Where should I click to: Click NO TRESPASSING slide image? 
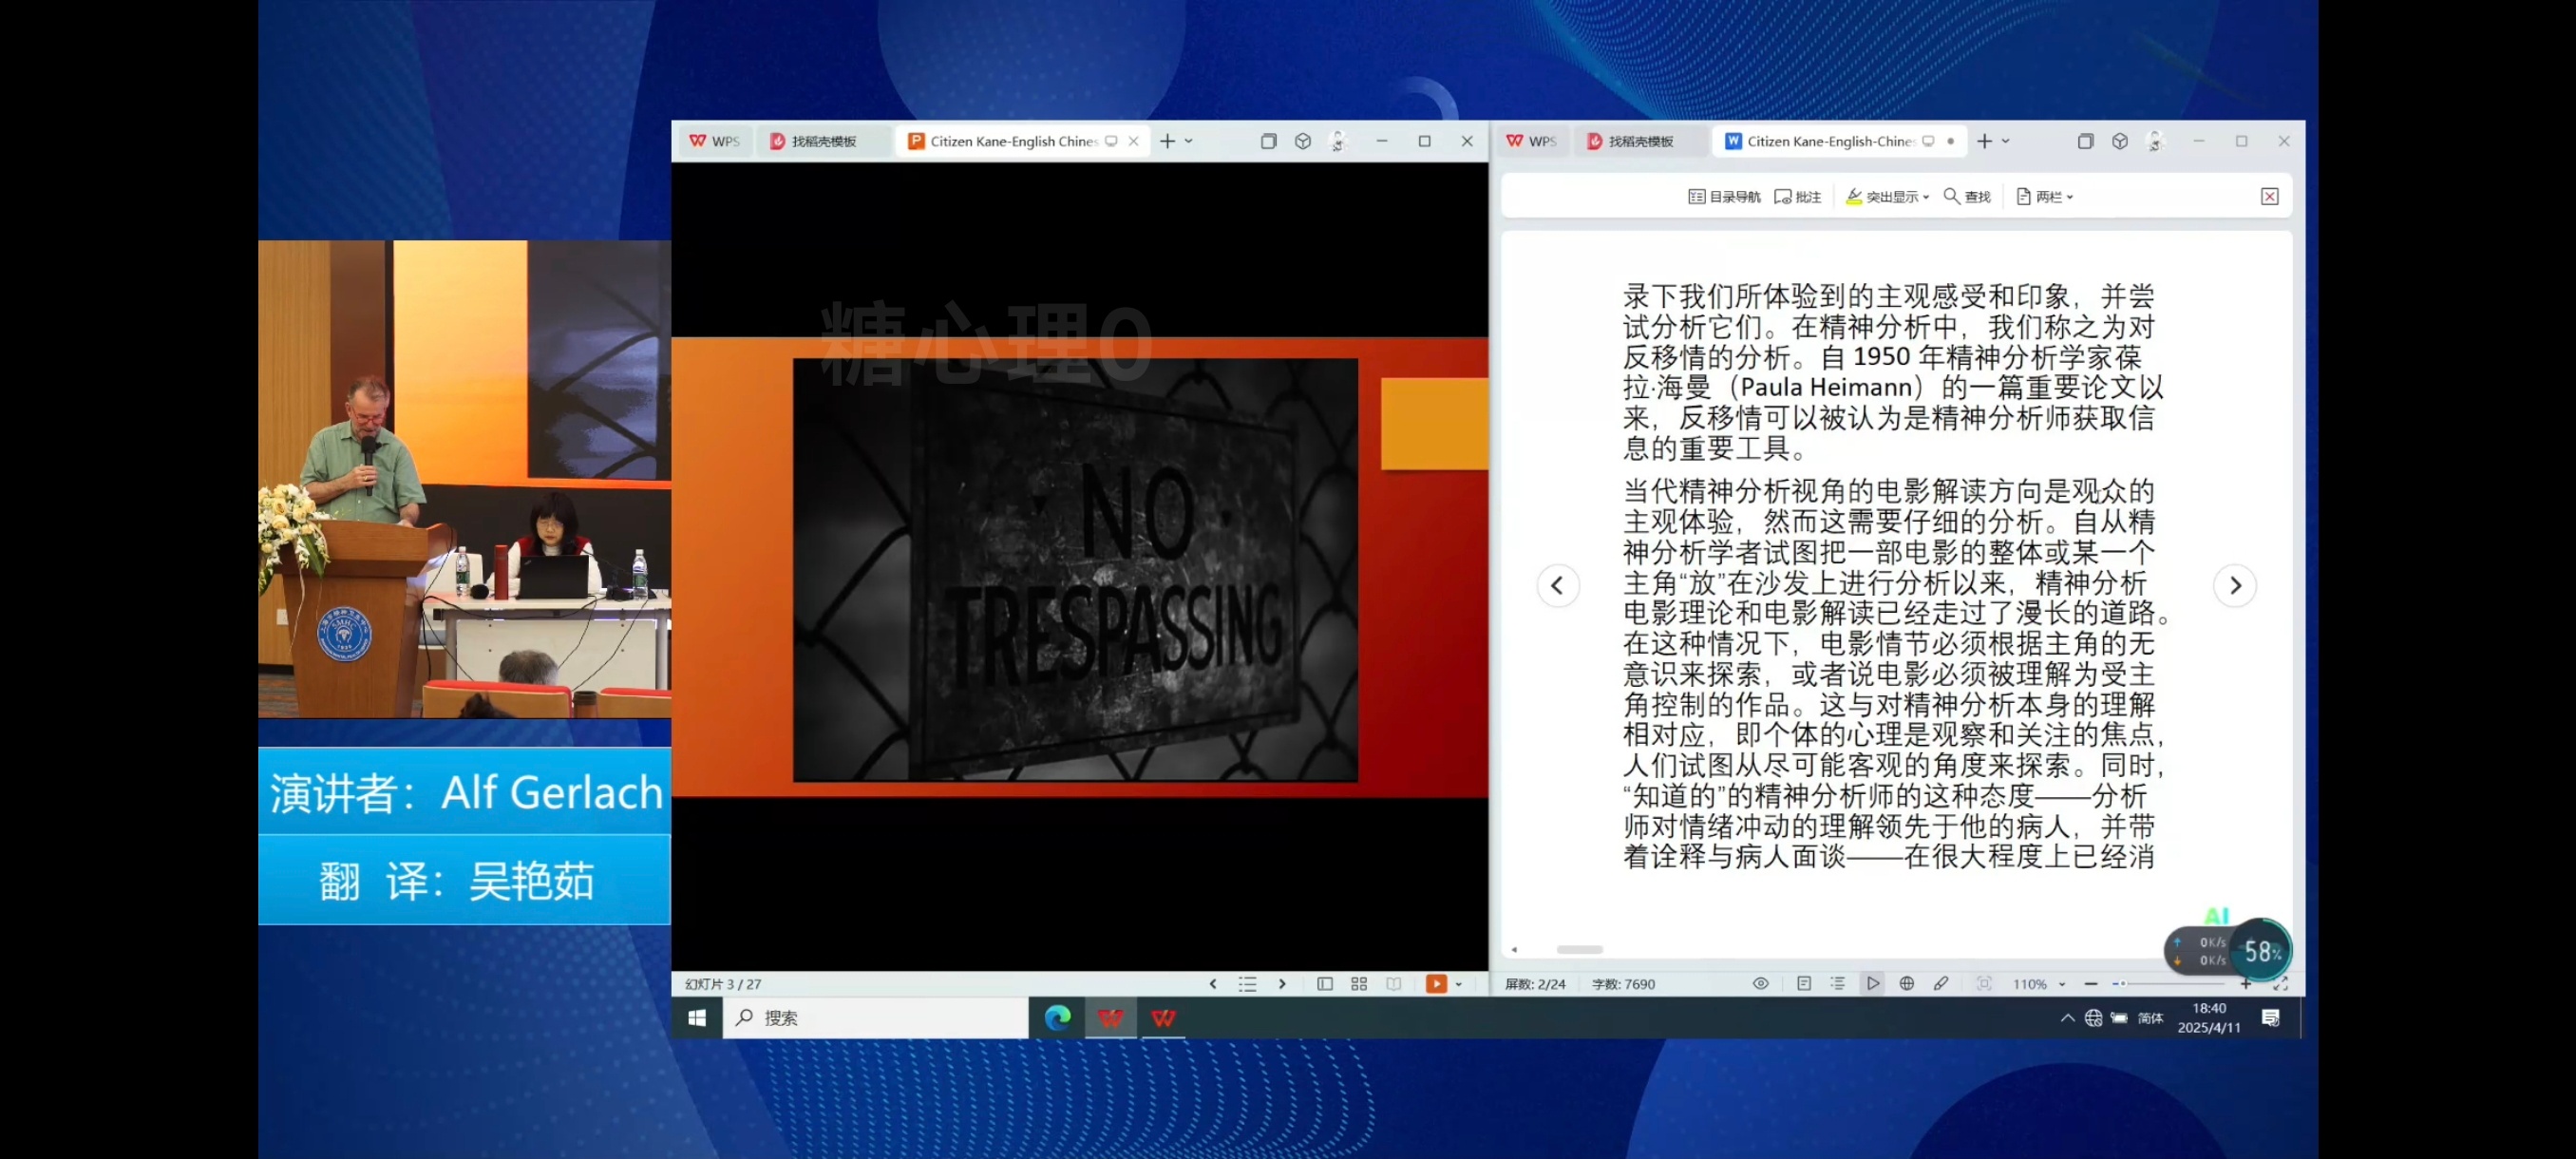click(x=1075, y=569)
